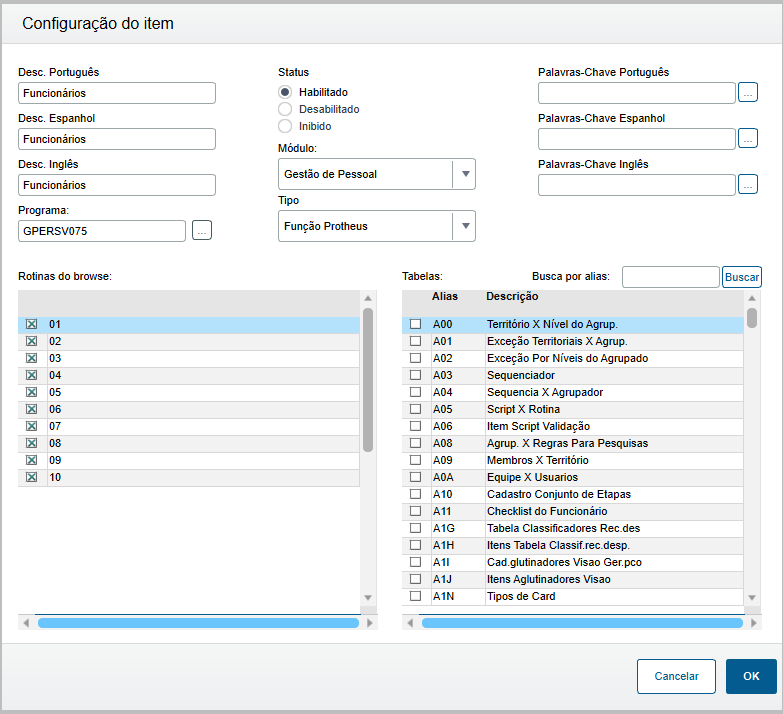Expand the Módulo dropdown
Screen dimensions: 783x714
tap(463, 174)
